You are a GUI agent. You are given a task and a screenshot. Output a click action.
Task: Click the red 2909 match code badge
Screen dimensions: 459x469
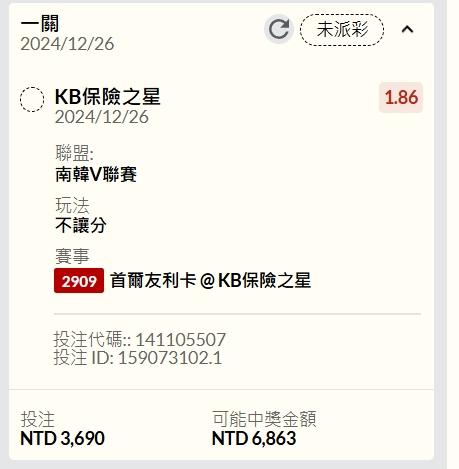coord(79,281)
